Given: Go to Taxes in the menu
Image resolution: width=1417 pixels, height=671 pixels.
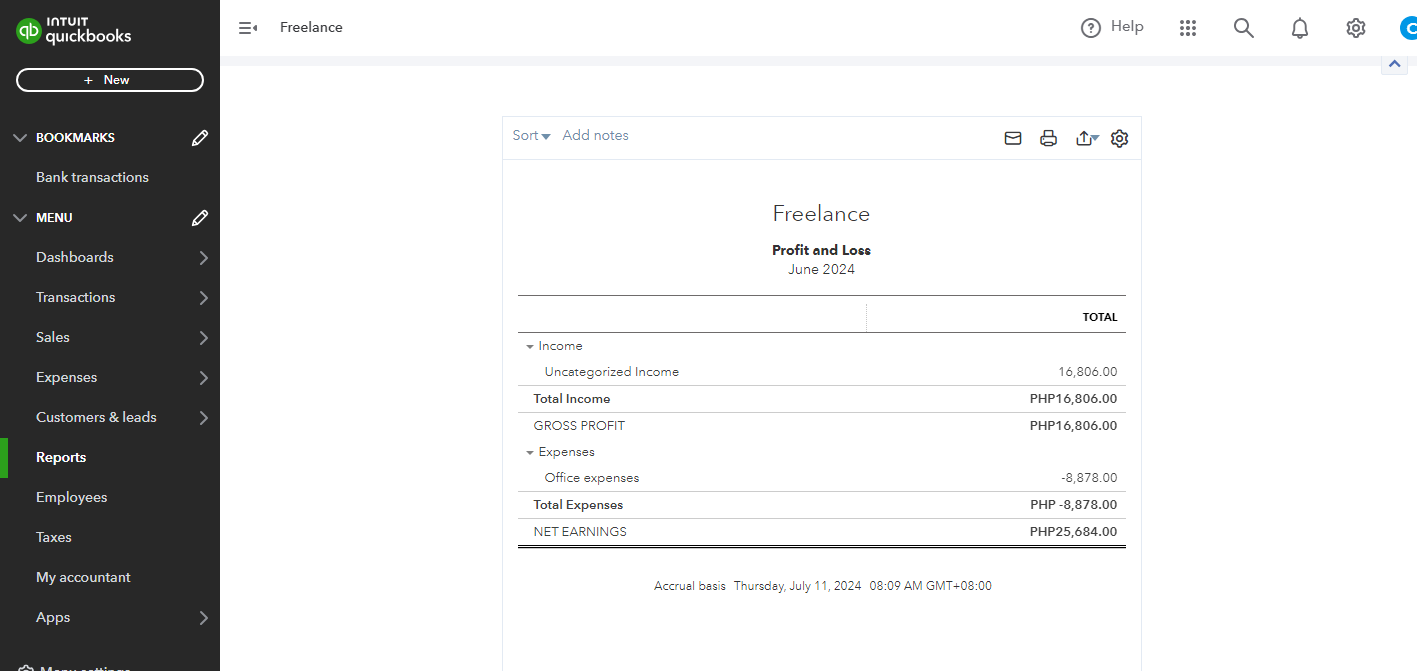Looking at the screenshot, I should pyautogui.click(x=54, y=537).
